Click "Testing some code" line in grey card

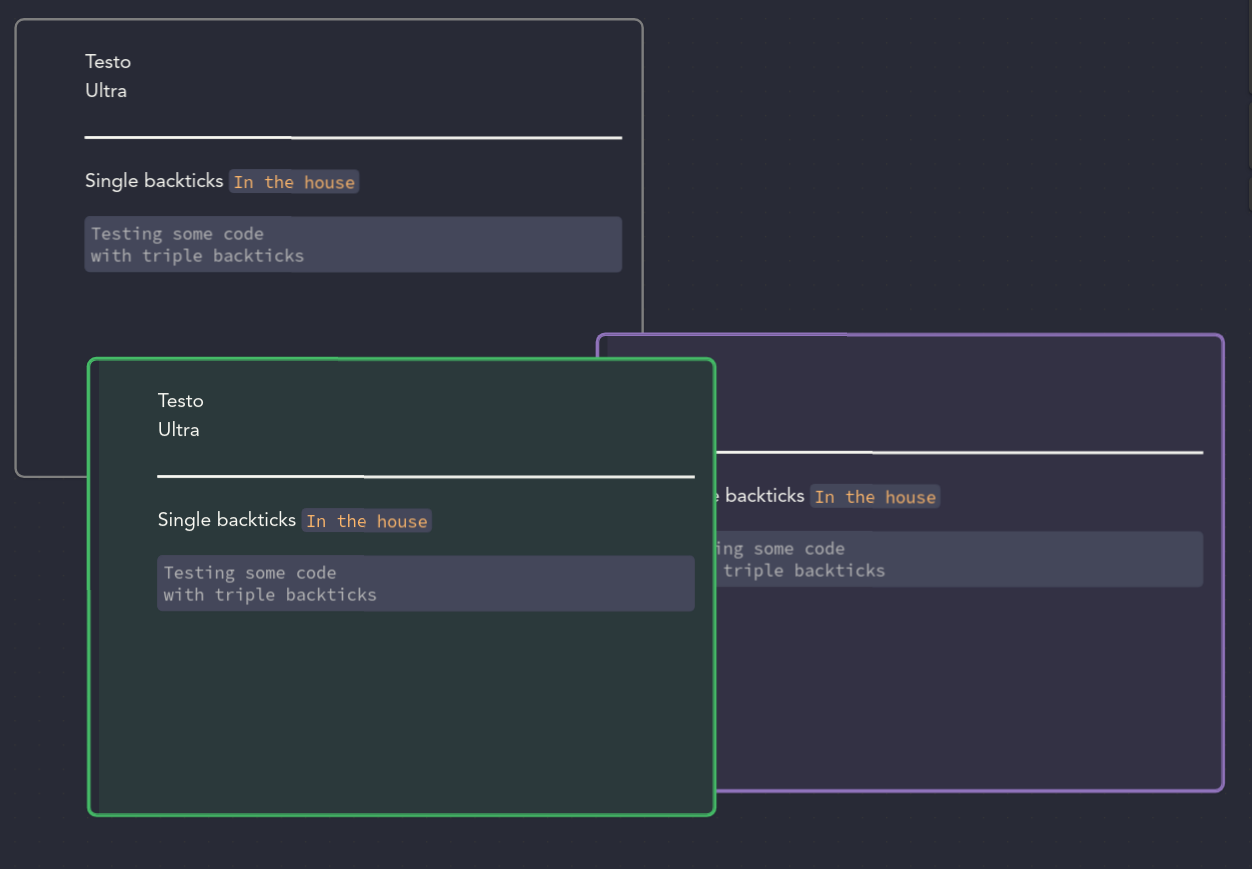[177, 234]
